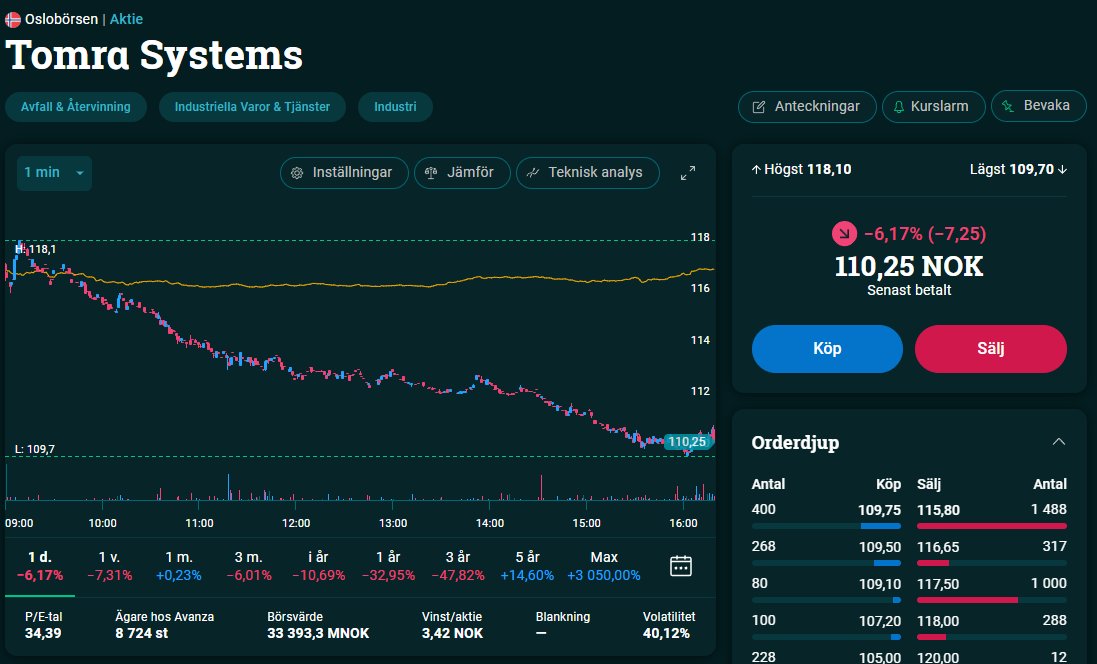Viewport: 1097px width, 664px height.
Task: Click the buy price 107,20
Action: (879, 621)
